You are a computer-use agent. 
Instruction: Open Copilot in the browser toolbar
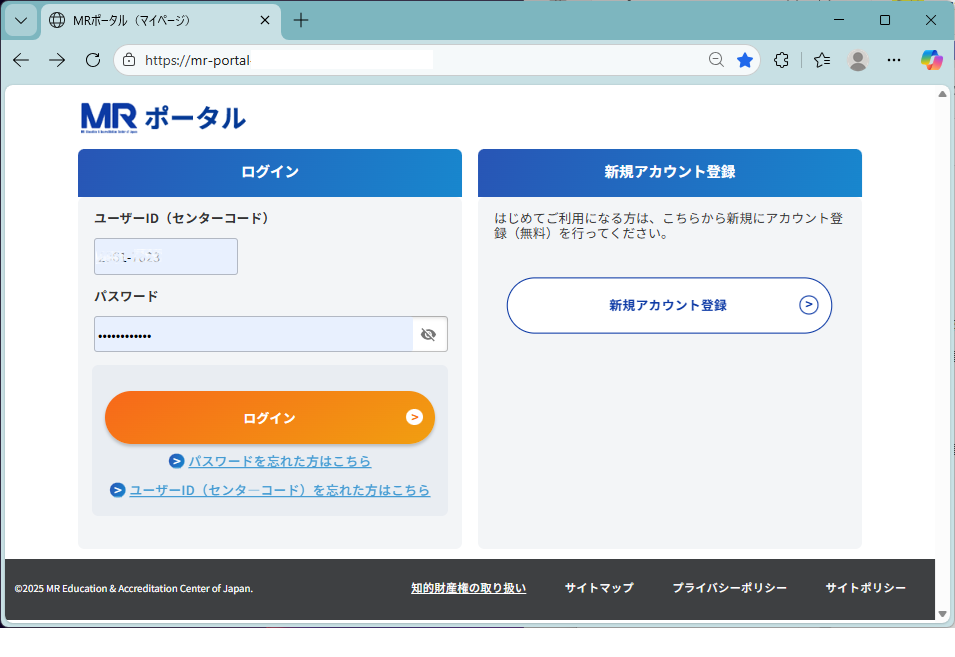931,60
